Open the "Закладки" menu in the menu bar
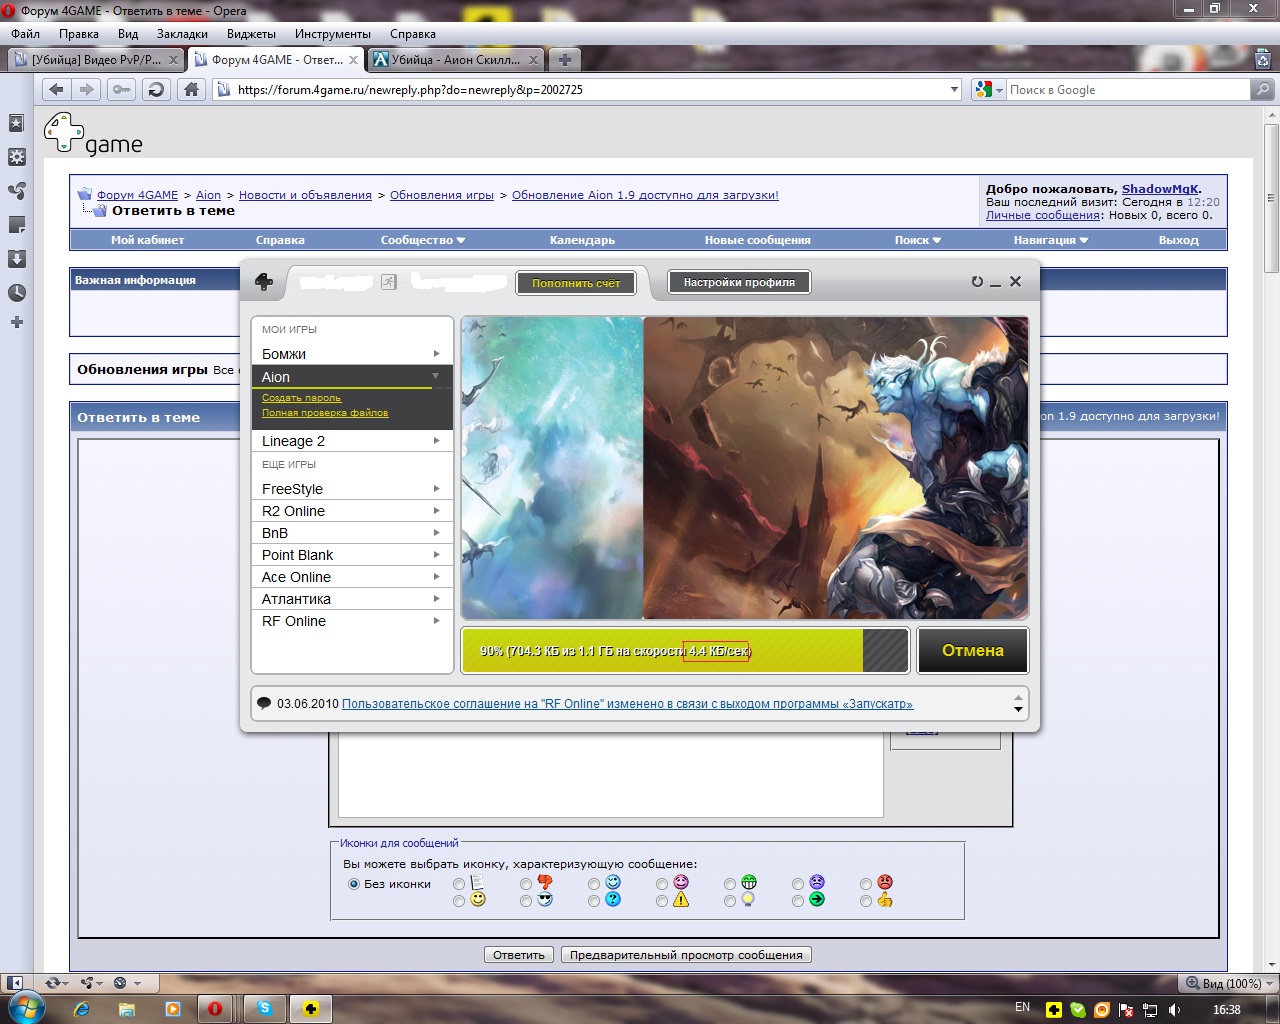This screenshot has width=1280, height=1024. coord(182,34)
